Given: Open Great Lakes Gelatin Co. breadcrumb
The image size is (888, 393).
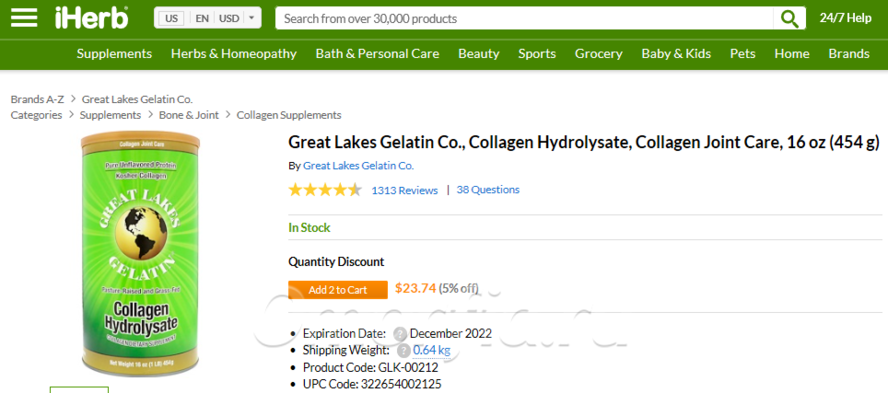Looking at the screenshot, I should point(137,100).
